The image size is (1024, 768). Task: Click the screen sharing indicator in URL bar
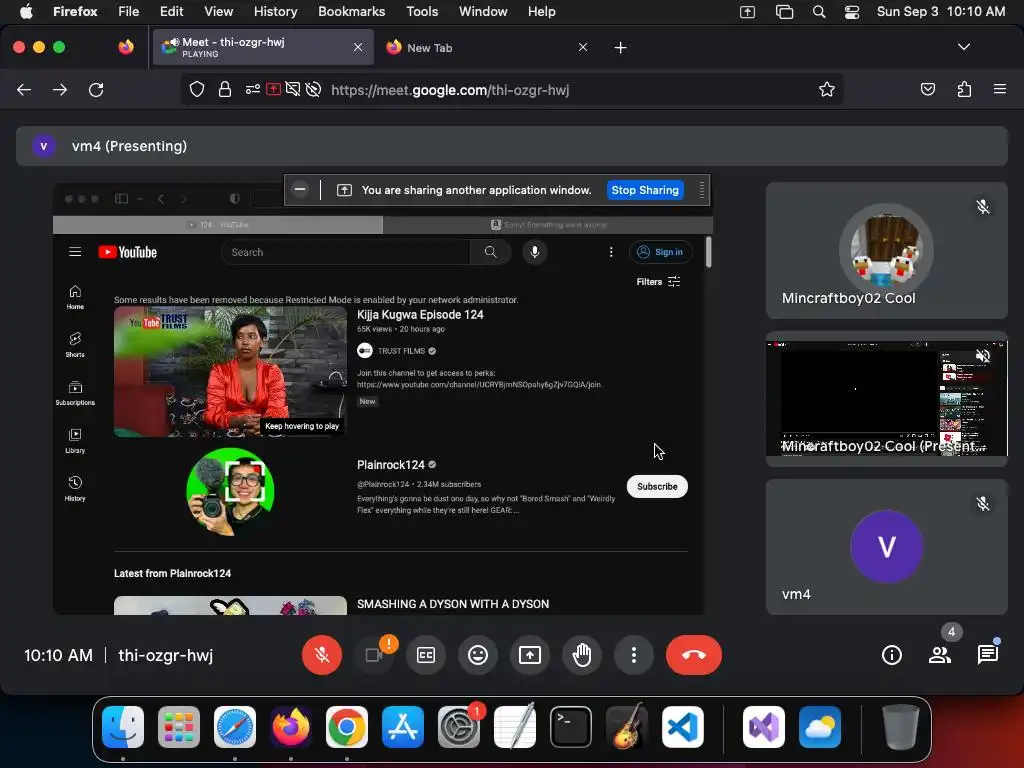pos(274,89)
